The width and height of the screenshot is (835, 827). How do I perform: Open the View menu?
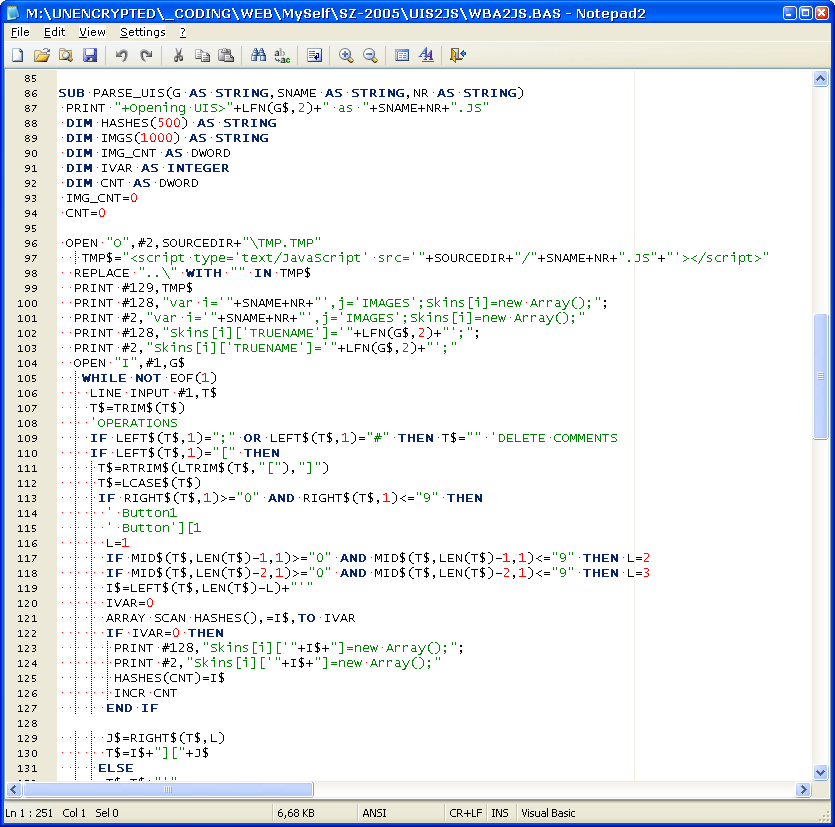[92, 32]
